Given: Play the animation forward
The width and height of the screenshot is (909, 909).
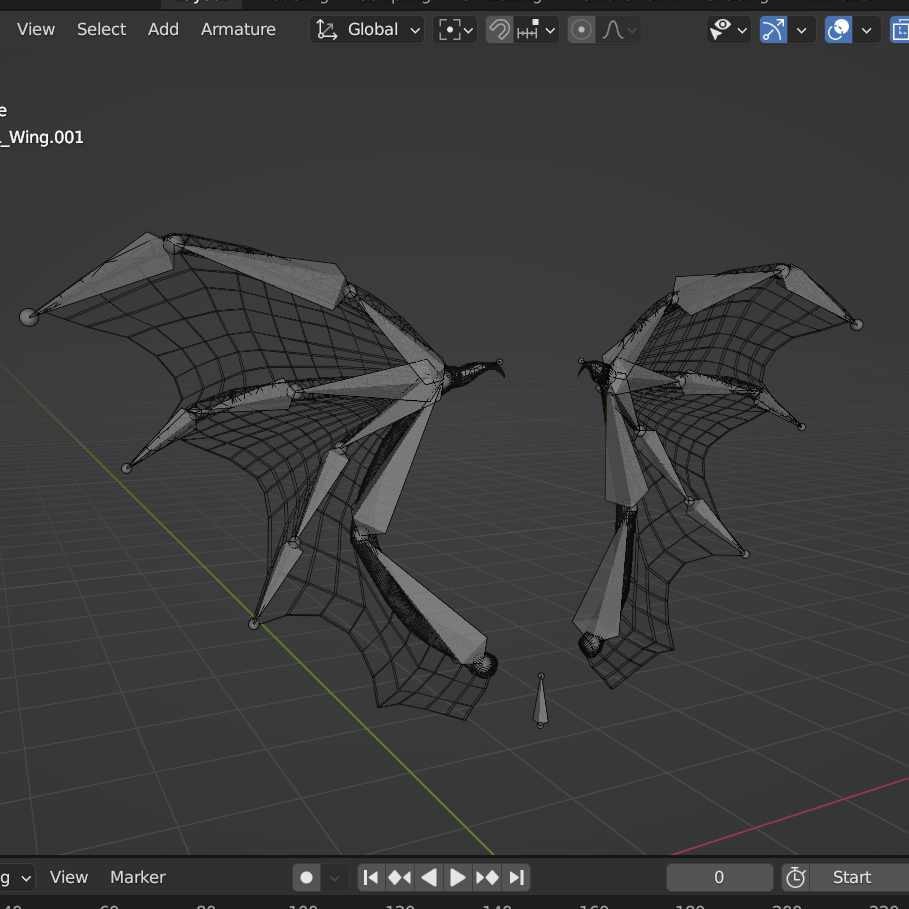Looking at the screenshot, I should pos(457,878).
